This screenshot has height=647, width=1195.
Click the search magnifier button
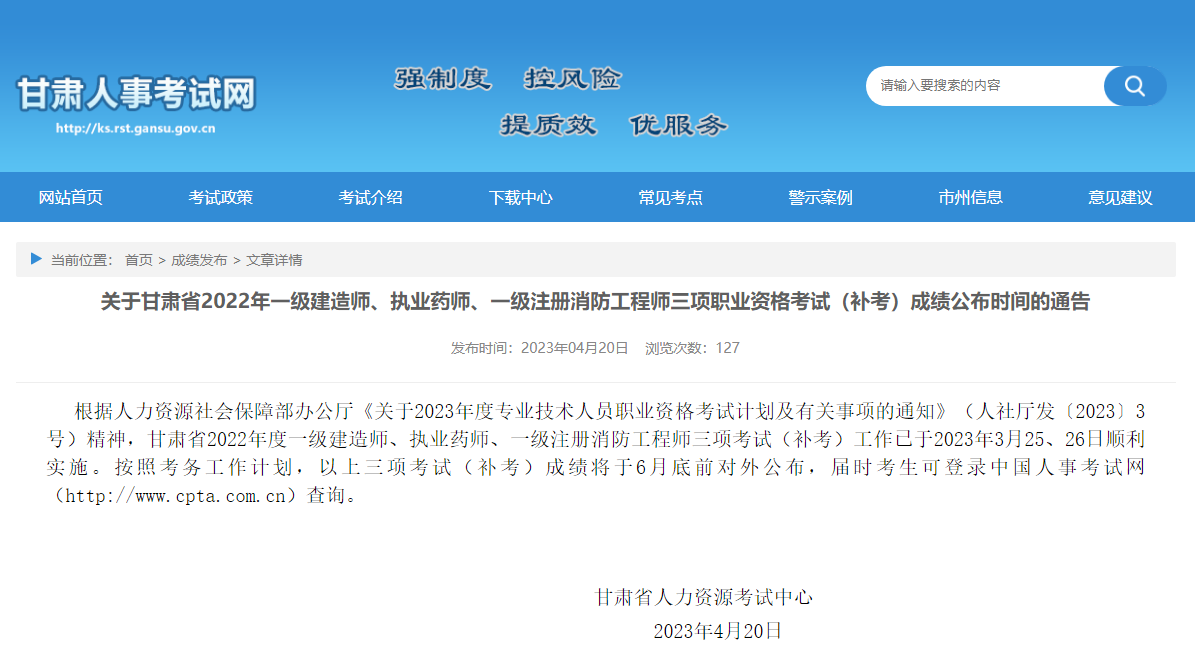pyautogui.click(x=1134, y=86)
